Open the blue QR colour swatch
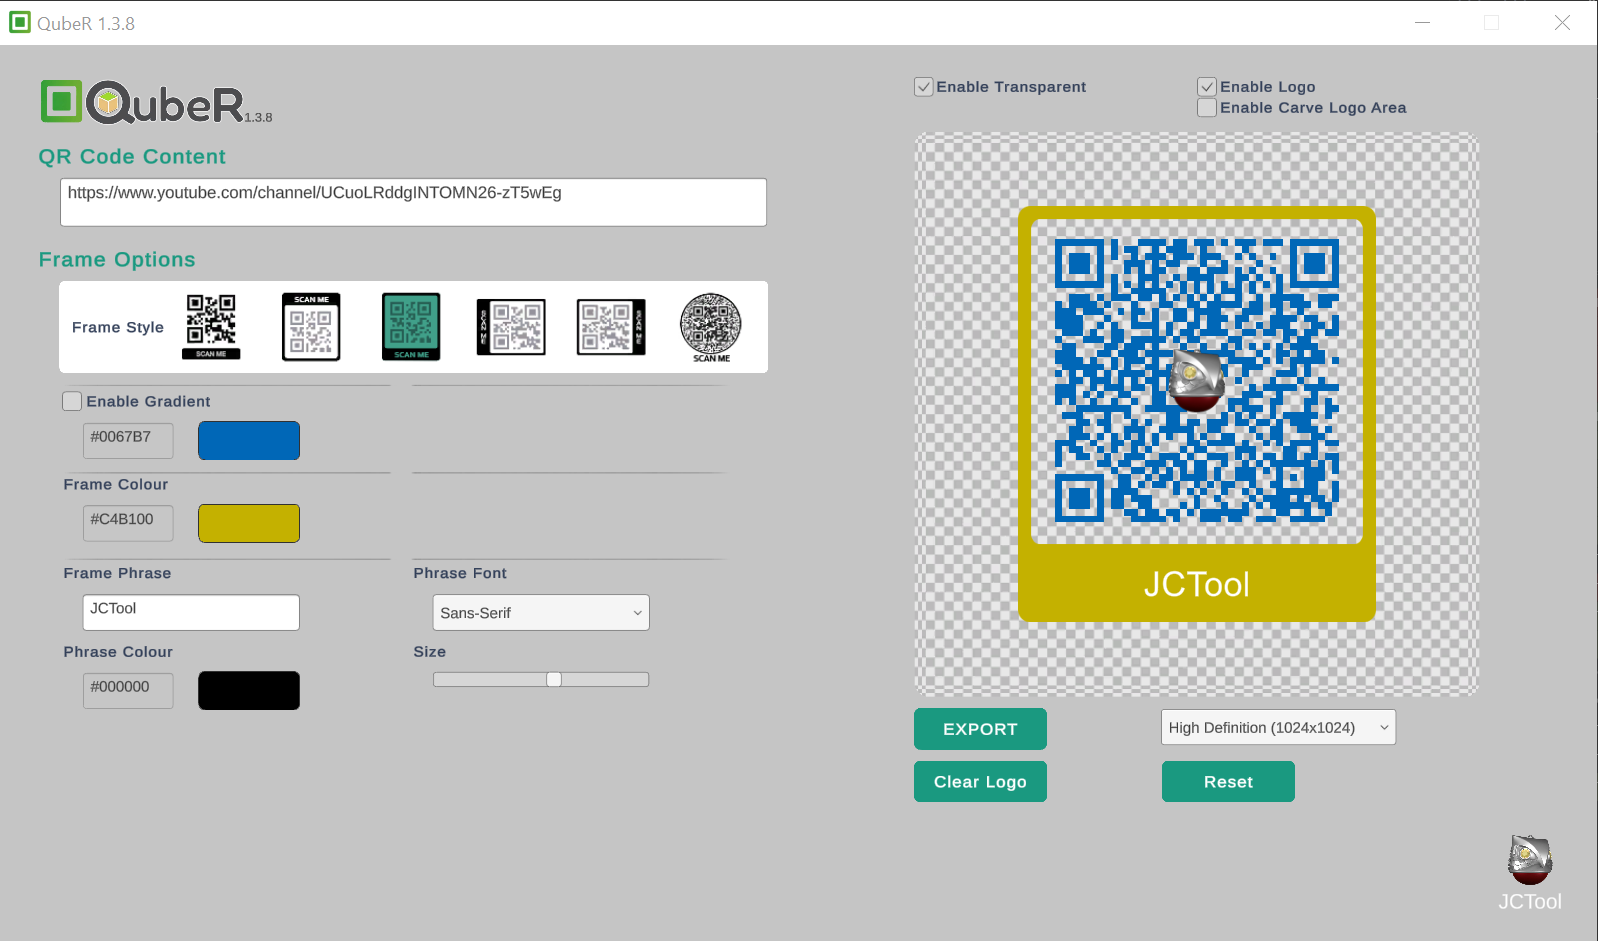Screen dimensions: 1598x941 click(249, 441)
